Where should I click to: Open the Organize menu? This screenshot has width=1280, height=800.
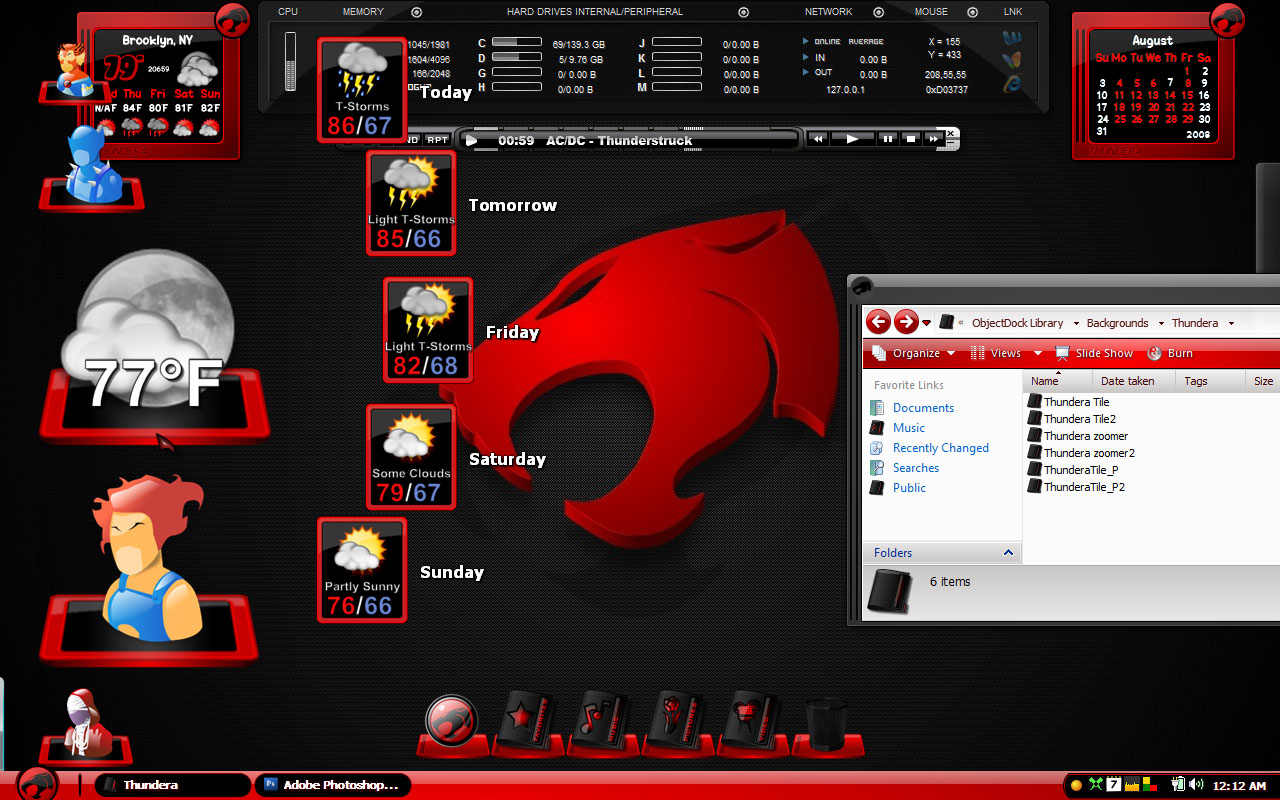[x=914, y=353]
